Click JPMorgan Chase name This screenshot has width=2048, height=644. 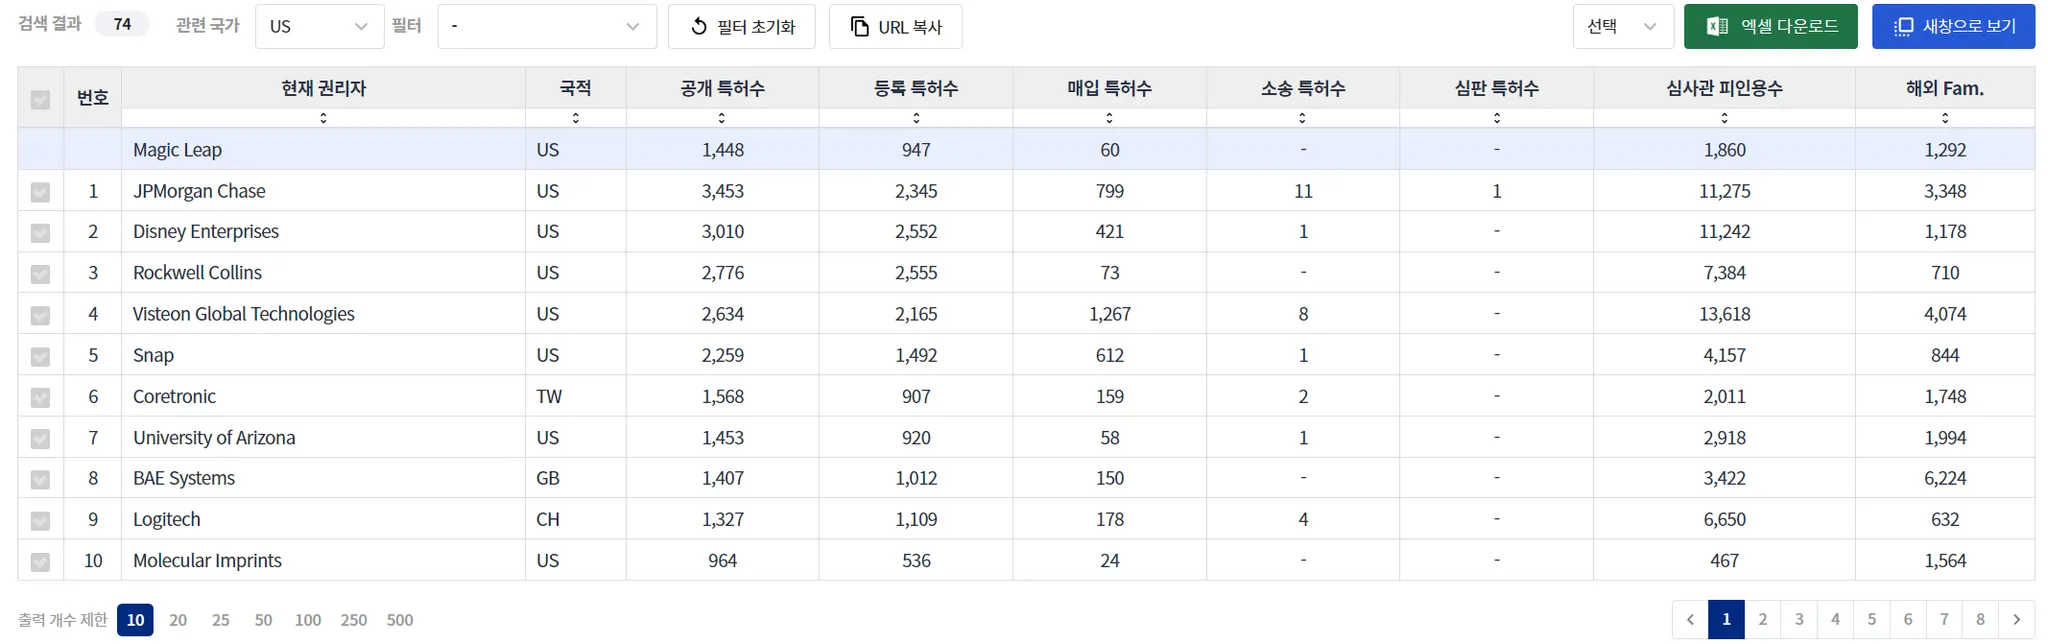pyautogui.click(x=199, y=191)
